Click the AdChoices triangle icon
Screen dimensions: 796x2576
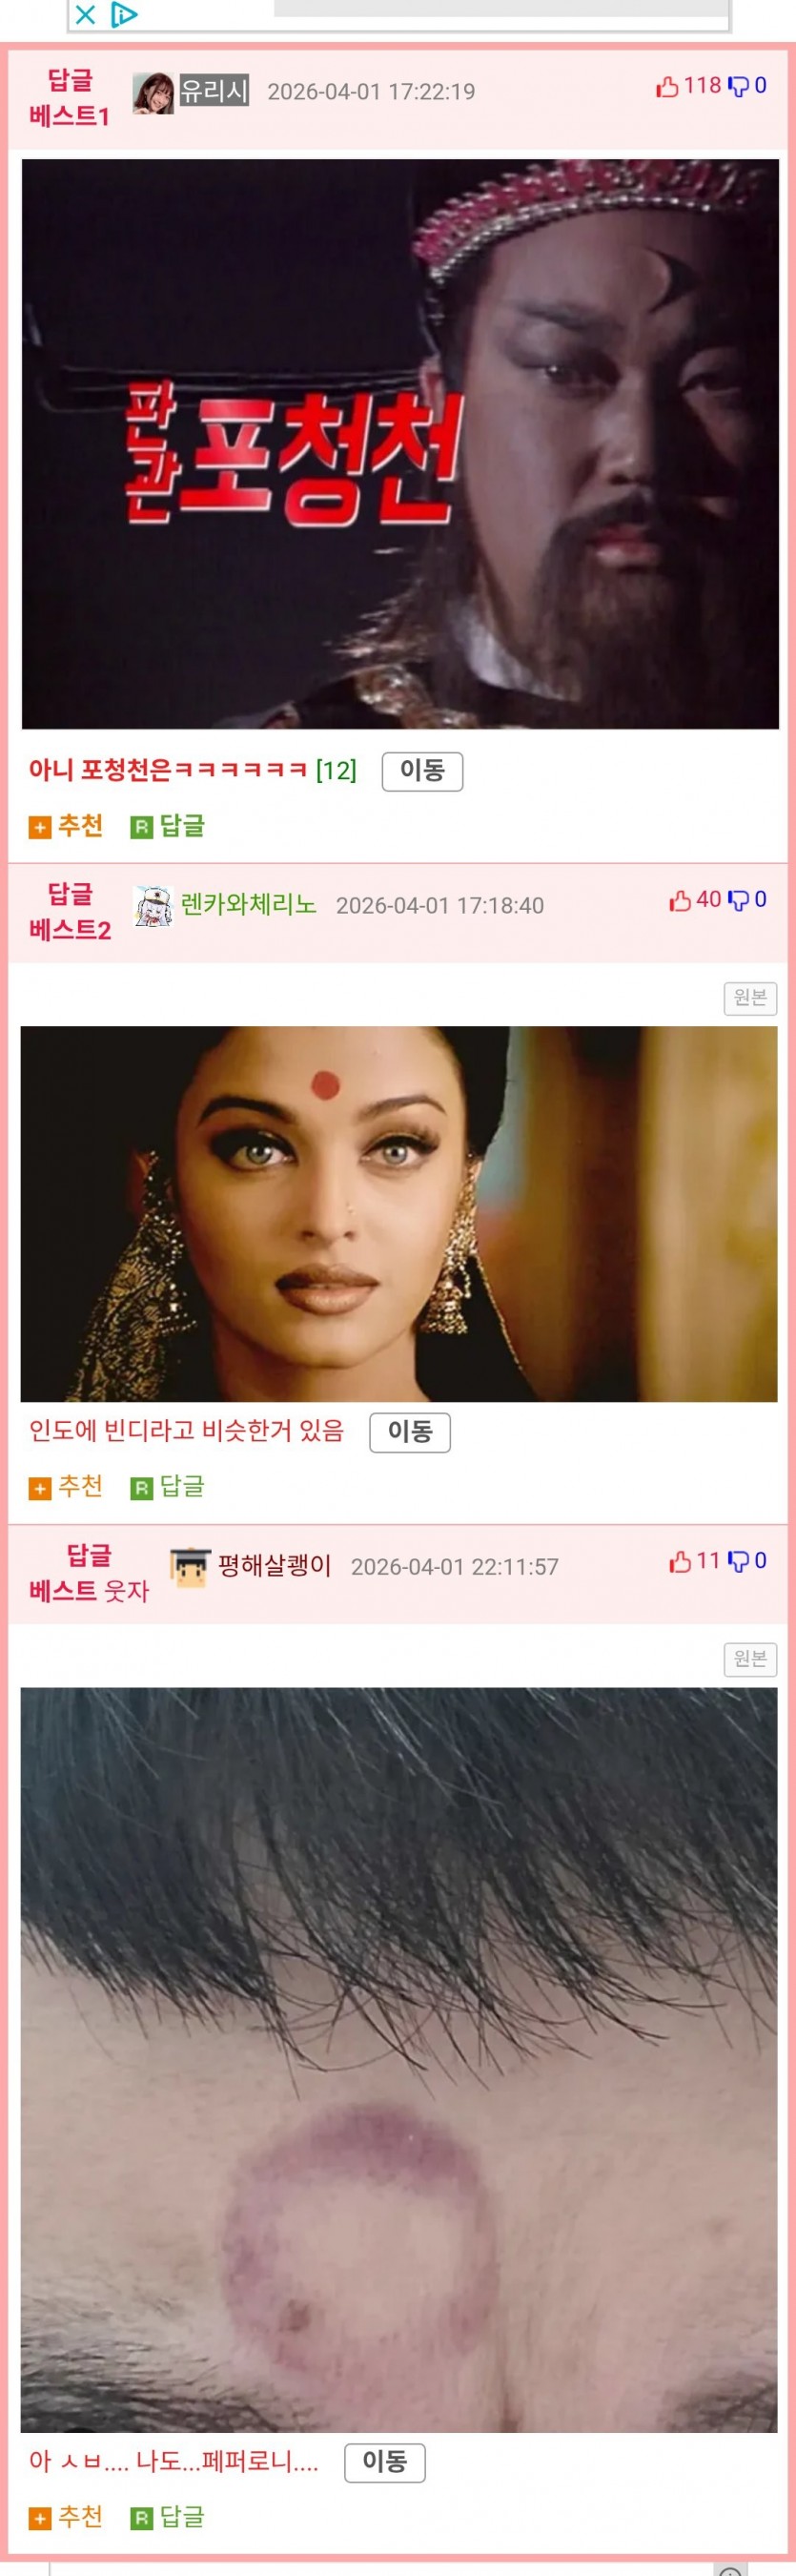[x=123, y=14]
